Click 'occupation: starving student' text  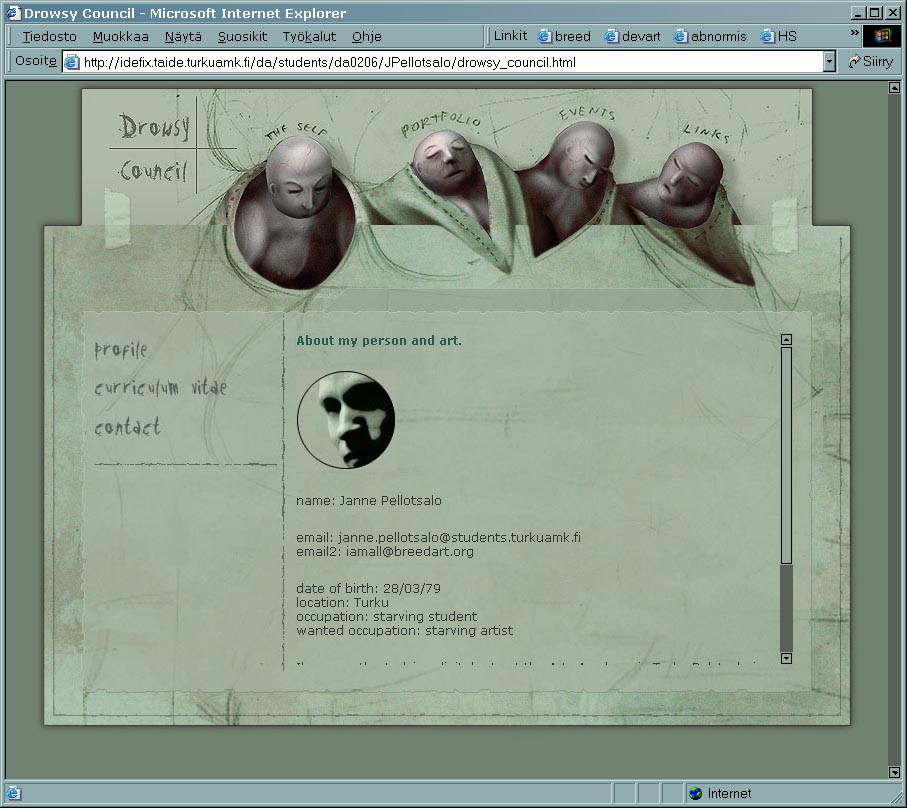(x=386, y=617)
